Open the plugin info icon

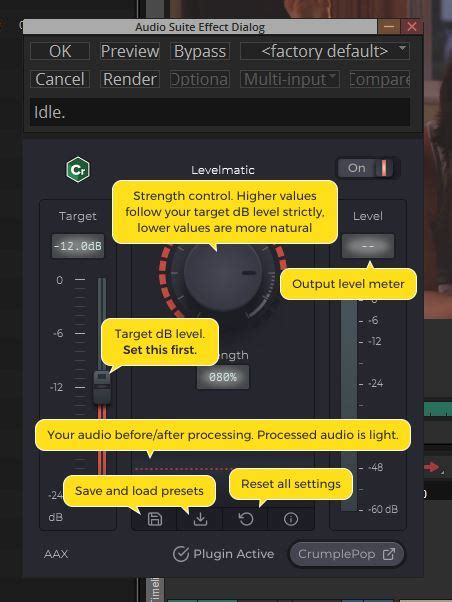tap(291, 519)
